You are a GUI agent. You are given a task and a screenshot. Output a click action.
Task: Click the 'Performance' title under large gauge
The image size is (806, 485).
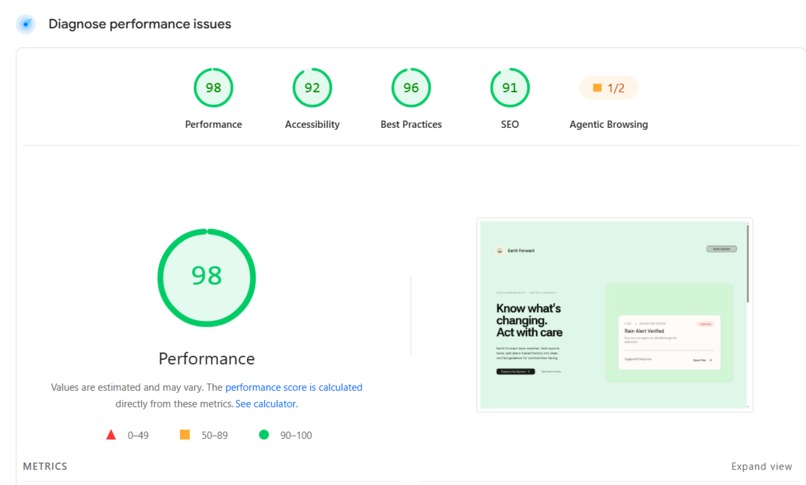pyautogui.click(x=207, y=359)
